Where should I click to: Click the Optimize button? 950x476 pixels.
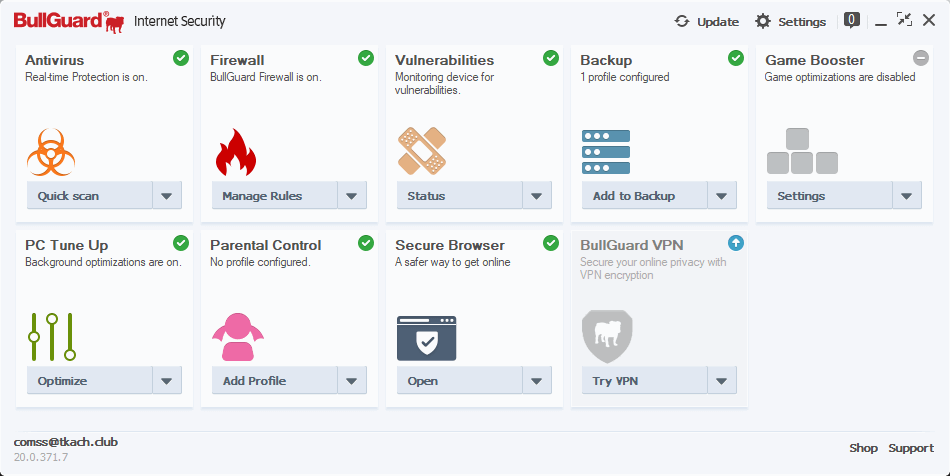[88, 381]
